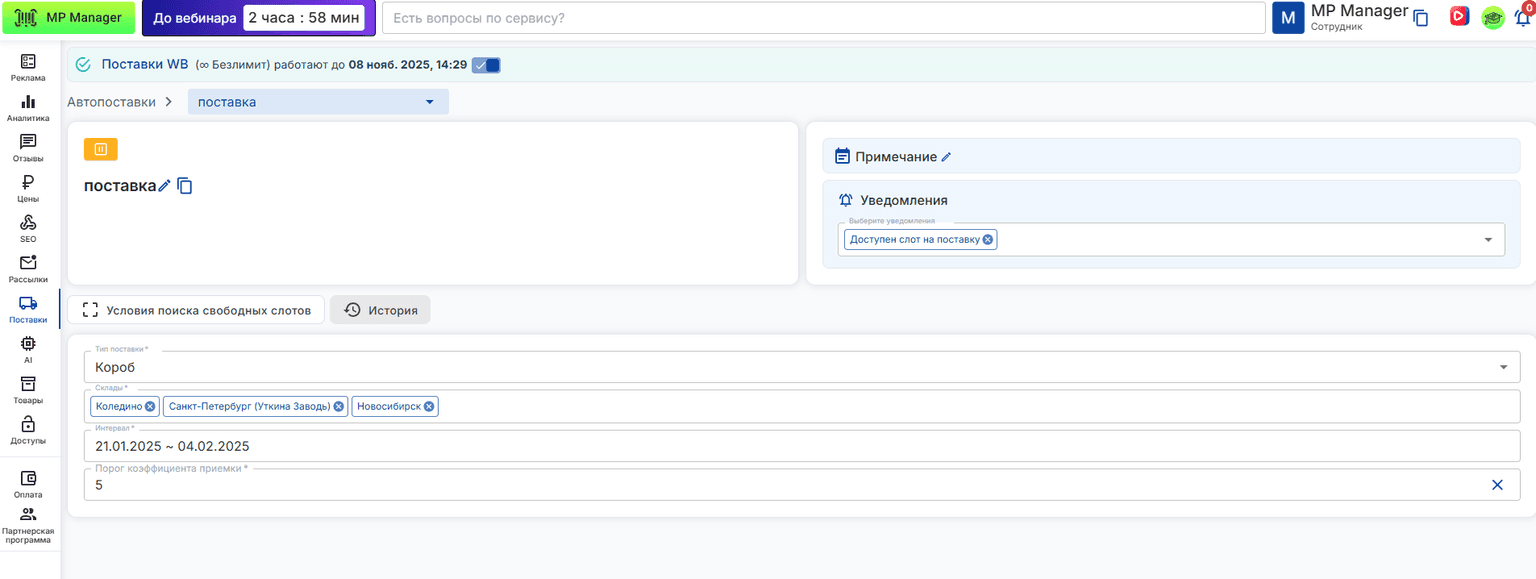Screen dimensions: 1536x579
Task: Click the search field Есть вопросы по сервису
Action: [x=824, y=18]
